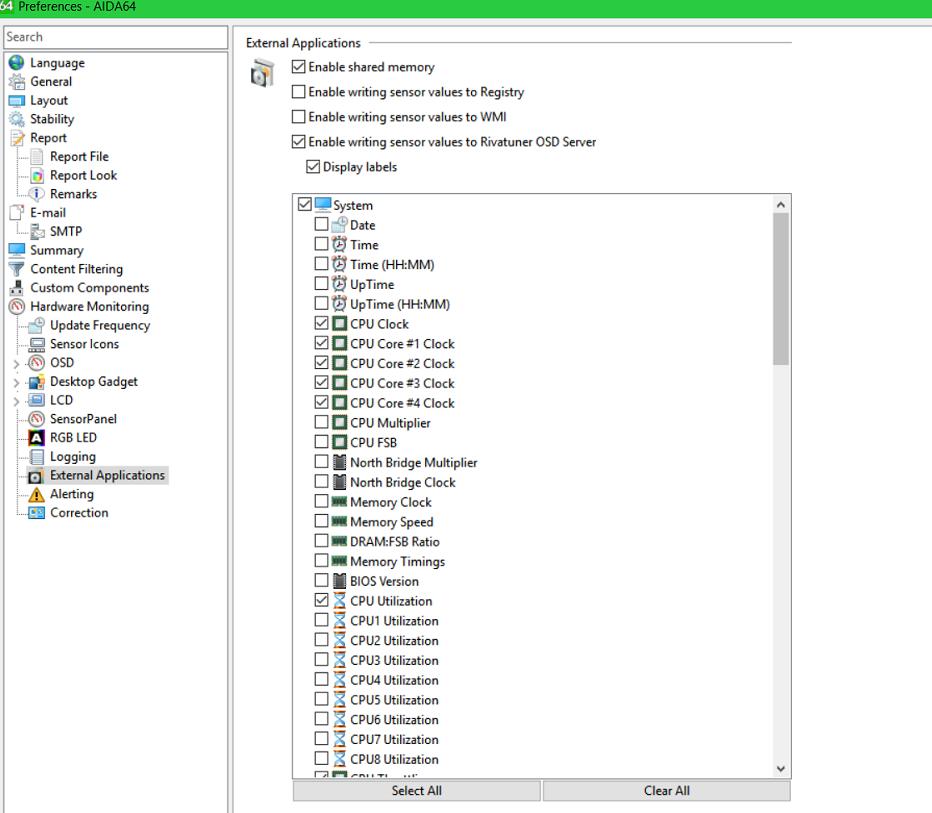The image size is (932, 813).
Task: Click the Remarks info bubble icon
Action: pos(37,194)
